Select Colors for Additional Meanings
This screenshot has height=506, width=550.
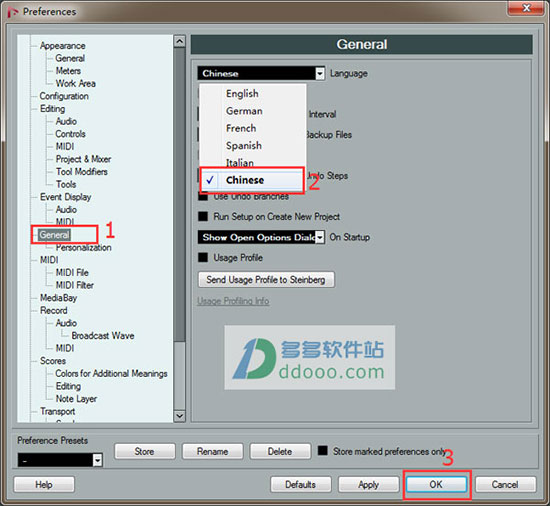[x=111, y=374]
